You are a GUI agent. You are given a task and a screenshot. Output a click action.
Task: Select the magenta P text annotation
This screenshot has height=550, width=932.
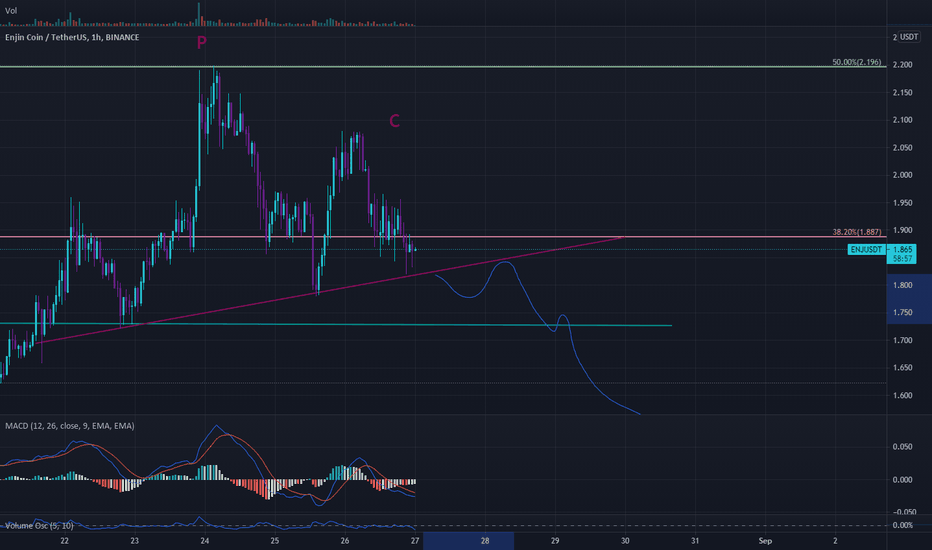click(201, 42)
